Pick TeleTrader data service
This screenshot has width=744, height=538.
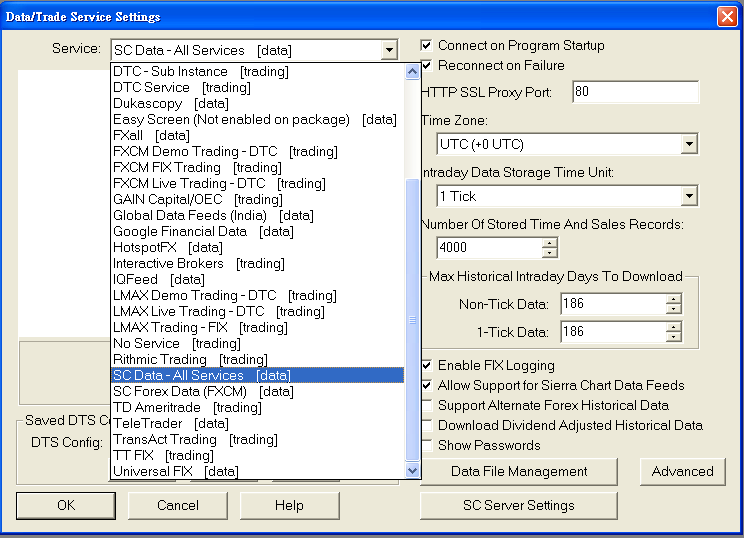click(x=258, y=423)
